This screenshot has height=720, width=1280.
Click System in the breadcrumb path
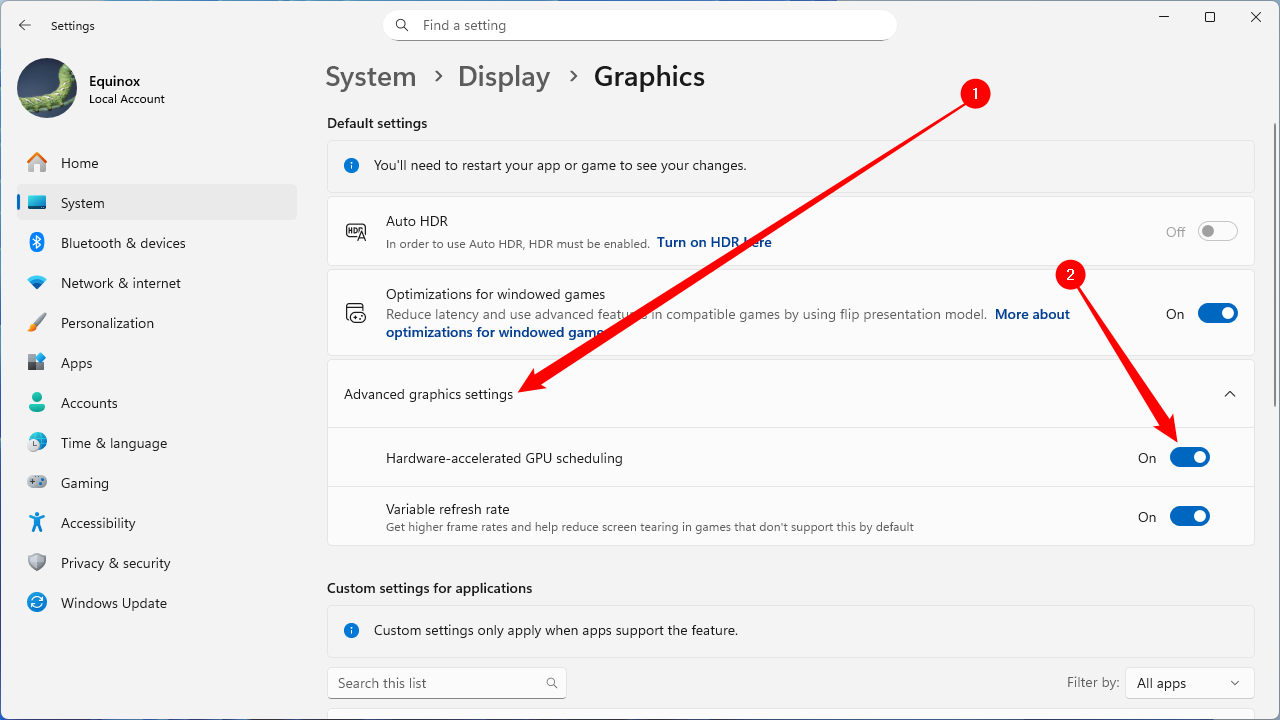[x=371, y=77]
